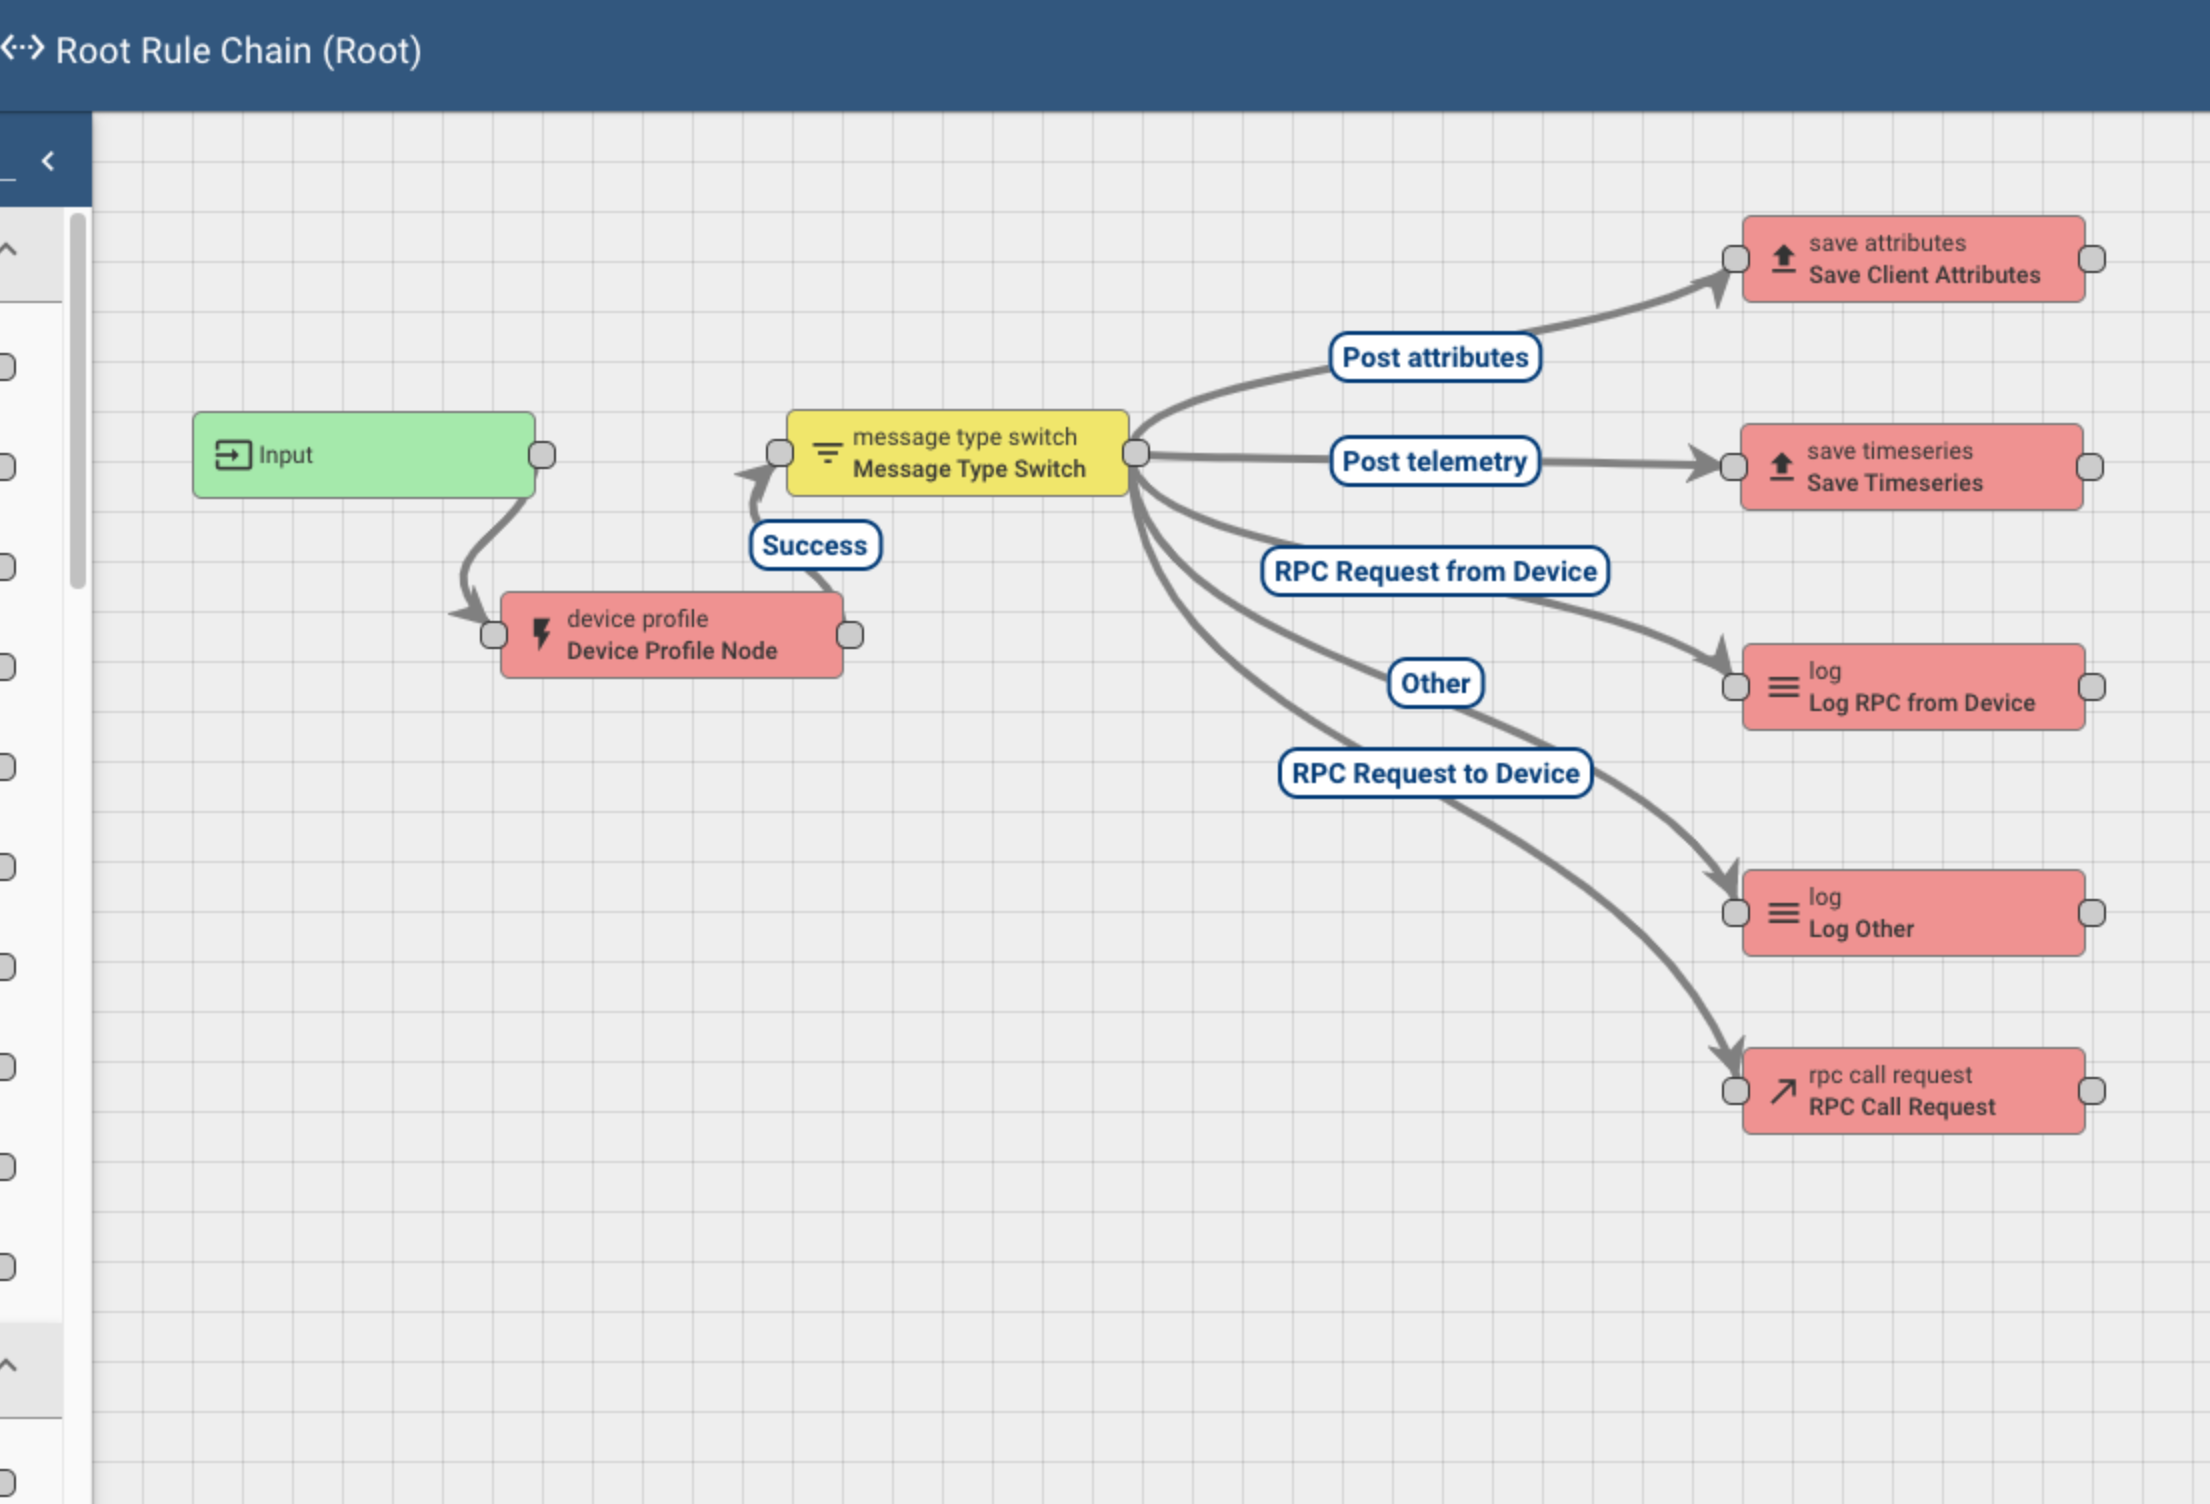The height and width of the screenshot is (1504, 2210).
Task: Click the filter icon on Message Type Switch
Action: pyautogui.click(x=827, y=453)
